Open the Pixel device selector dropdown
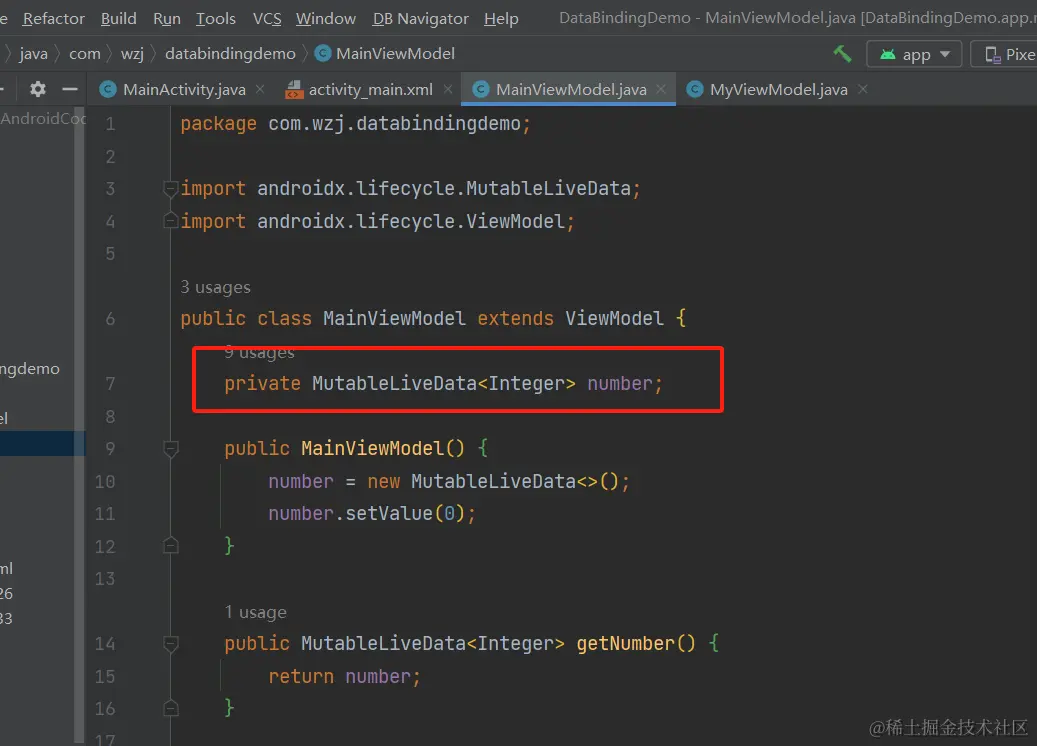Image resolution: width=1037 pixels, height=746 pixels. (x=1004, y=54)
